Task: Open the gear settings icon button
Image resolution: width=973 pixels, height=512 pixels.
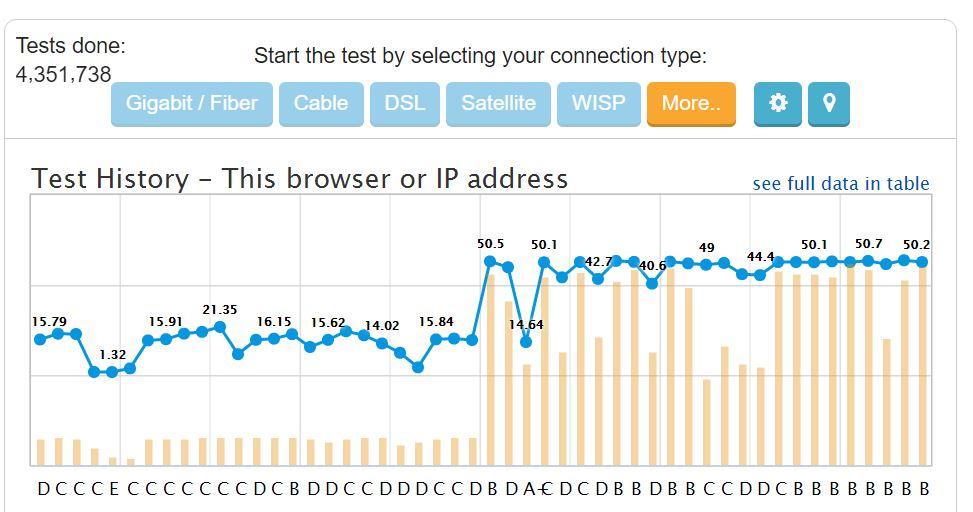Action: tap(778, 104)
